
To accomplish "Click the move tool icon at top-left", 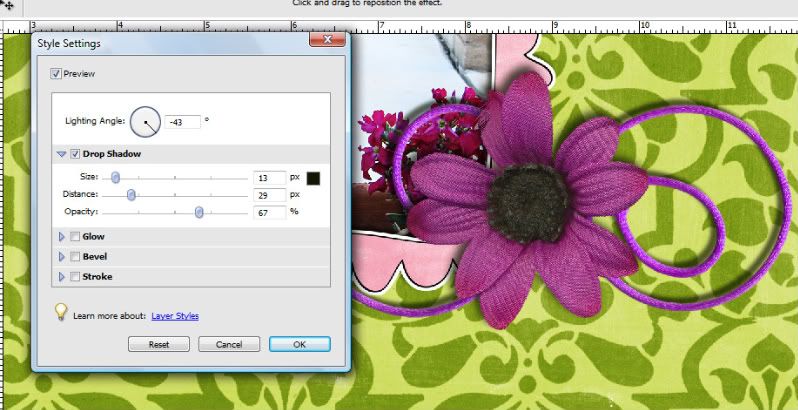I will tap(9, 6).
